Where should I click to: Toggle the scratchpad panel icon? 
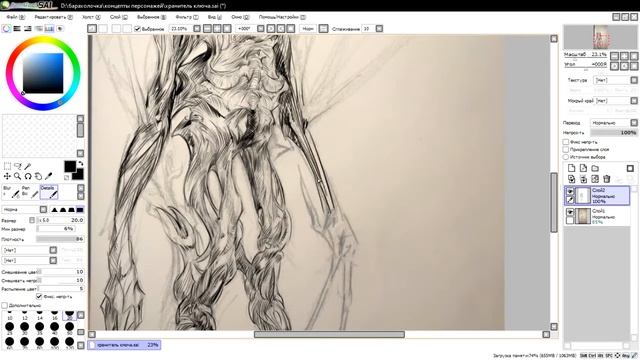point(60,29)
